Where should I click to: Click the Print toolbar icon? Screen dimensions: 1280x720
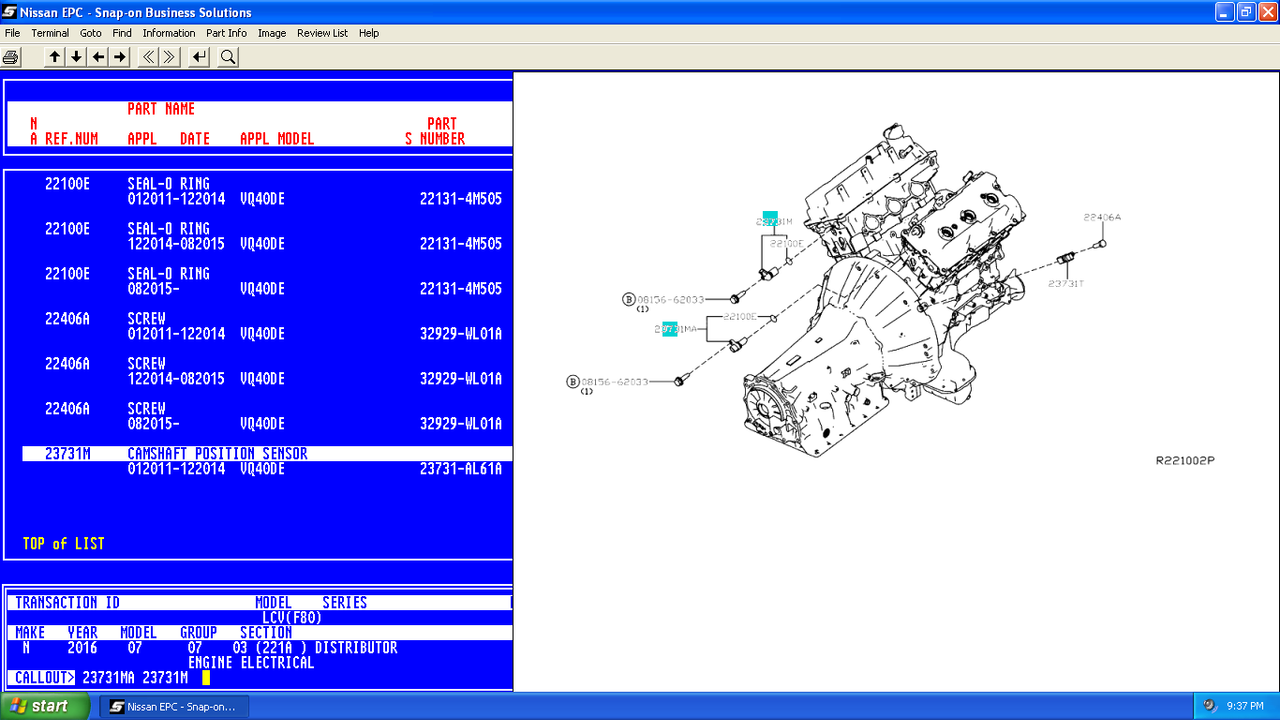pos(11,57)
